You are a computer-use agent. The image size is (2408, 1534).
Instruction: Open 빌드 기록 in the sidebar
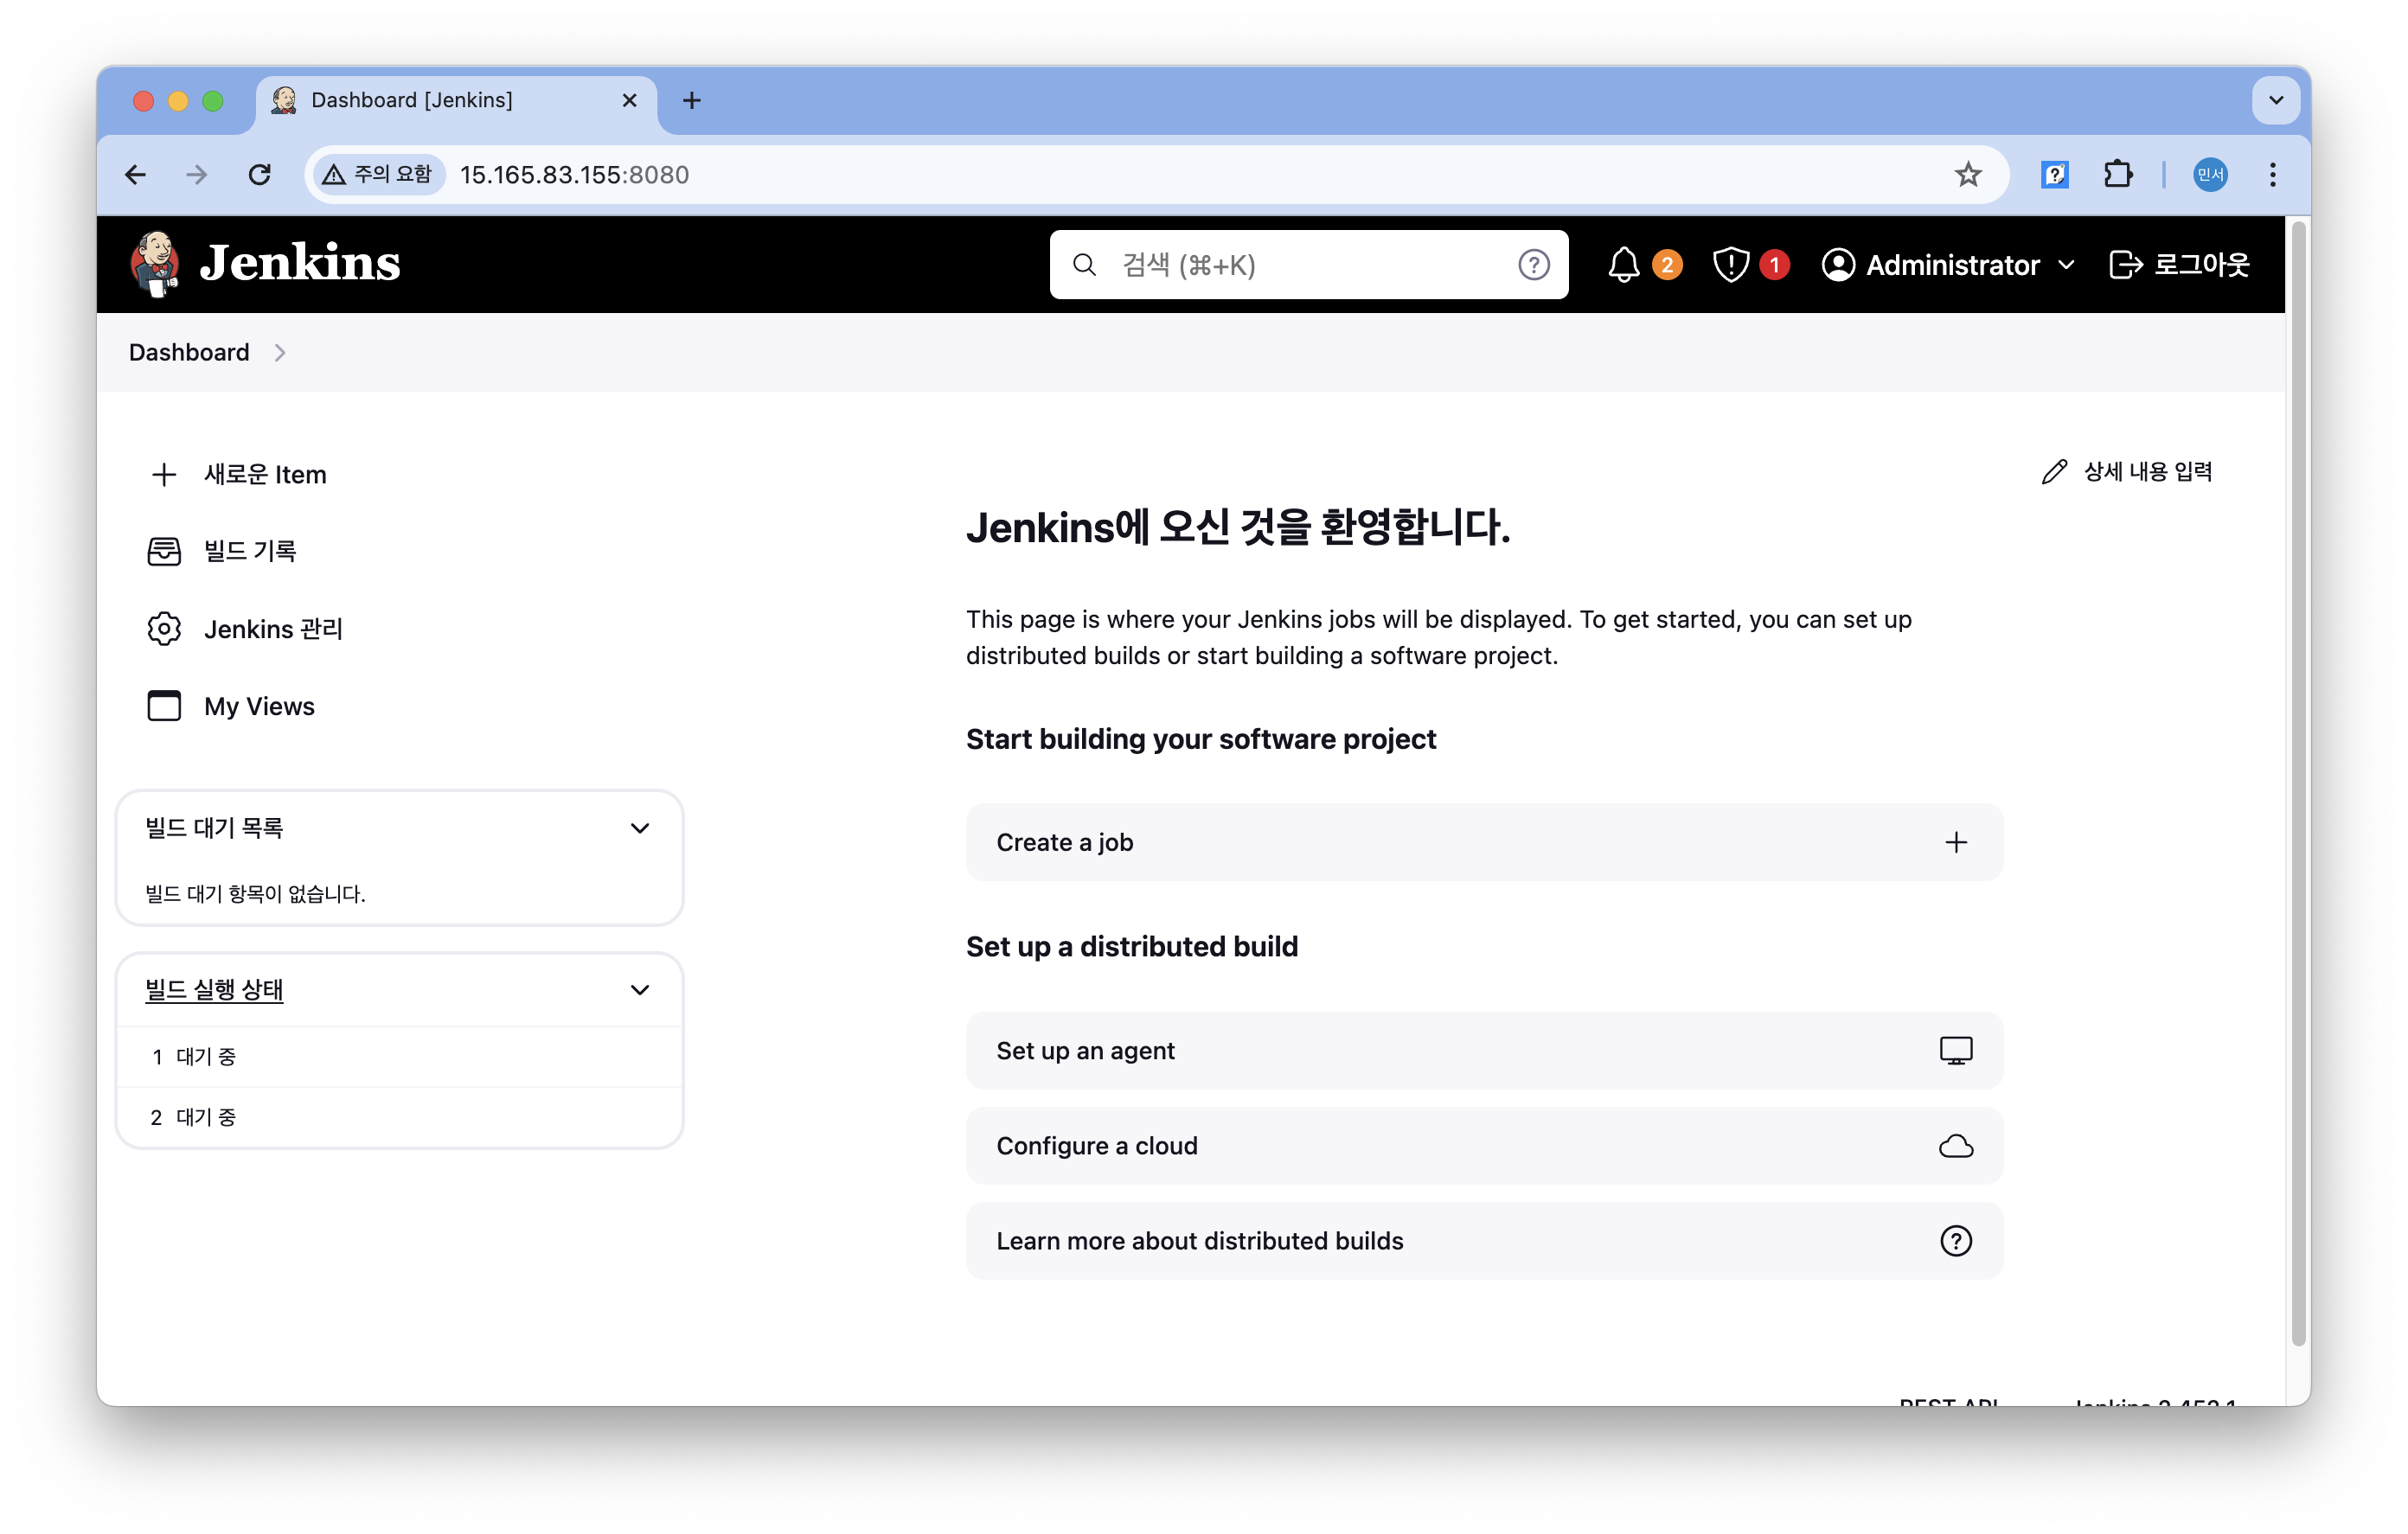[250, 551]
